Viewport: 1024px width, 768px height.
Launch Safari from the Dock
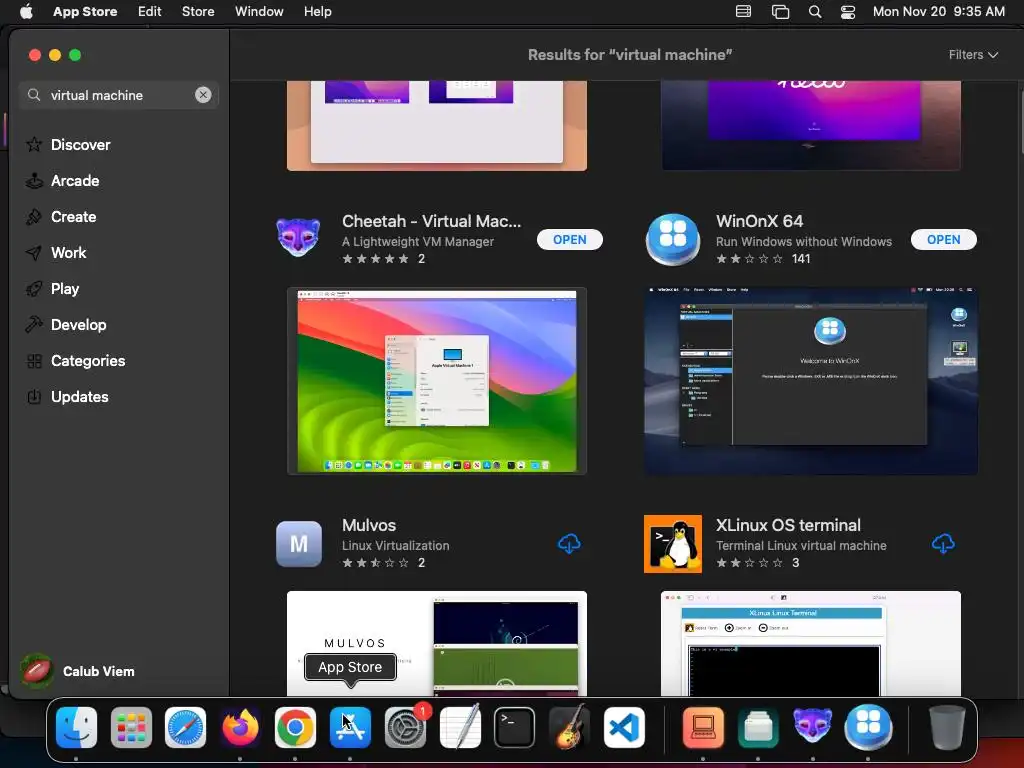coord(185,727)
